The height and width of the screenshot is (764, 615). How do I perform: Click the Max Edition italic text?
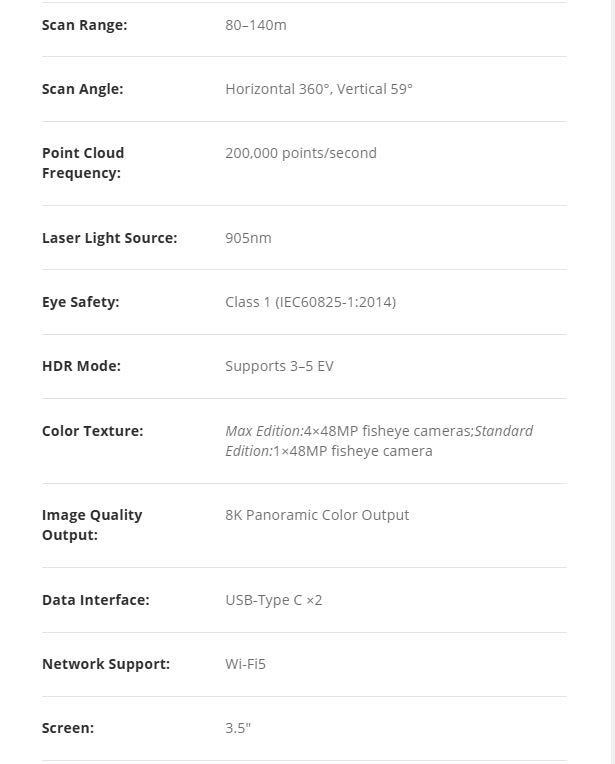click(x=264, y=431)
